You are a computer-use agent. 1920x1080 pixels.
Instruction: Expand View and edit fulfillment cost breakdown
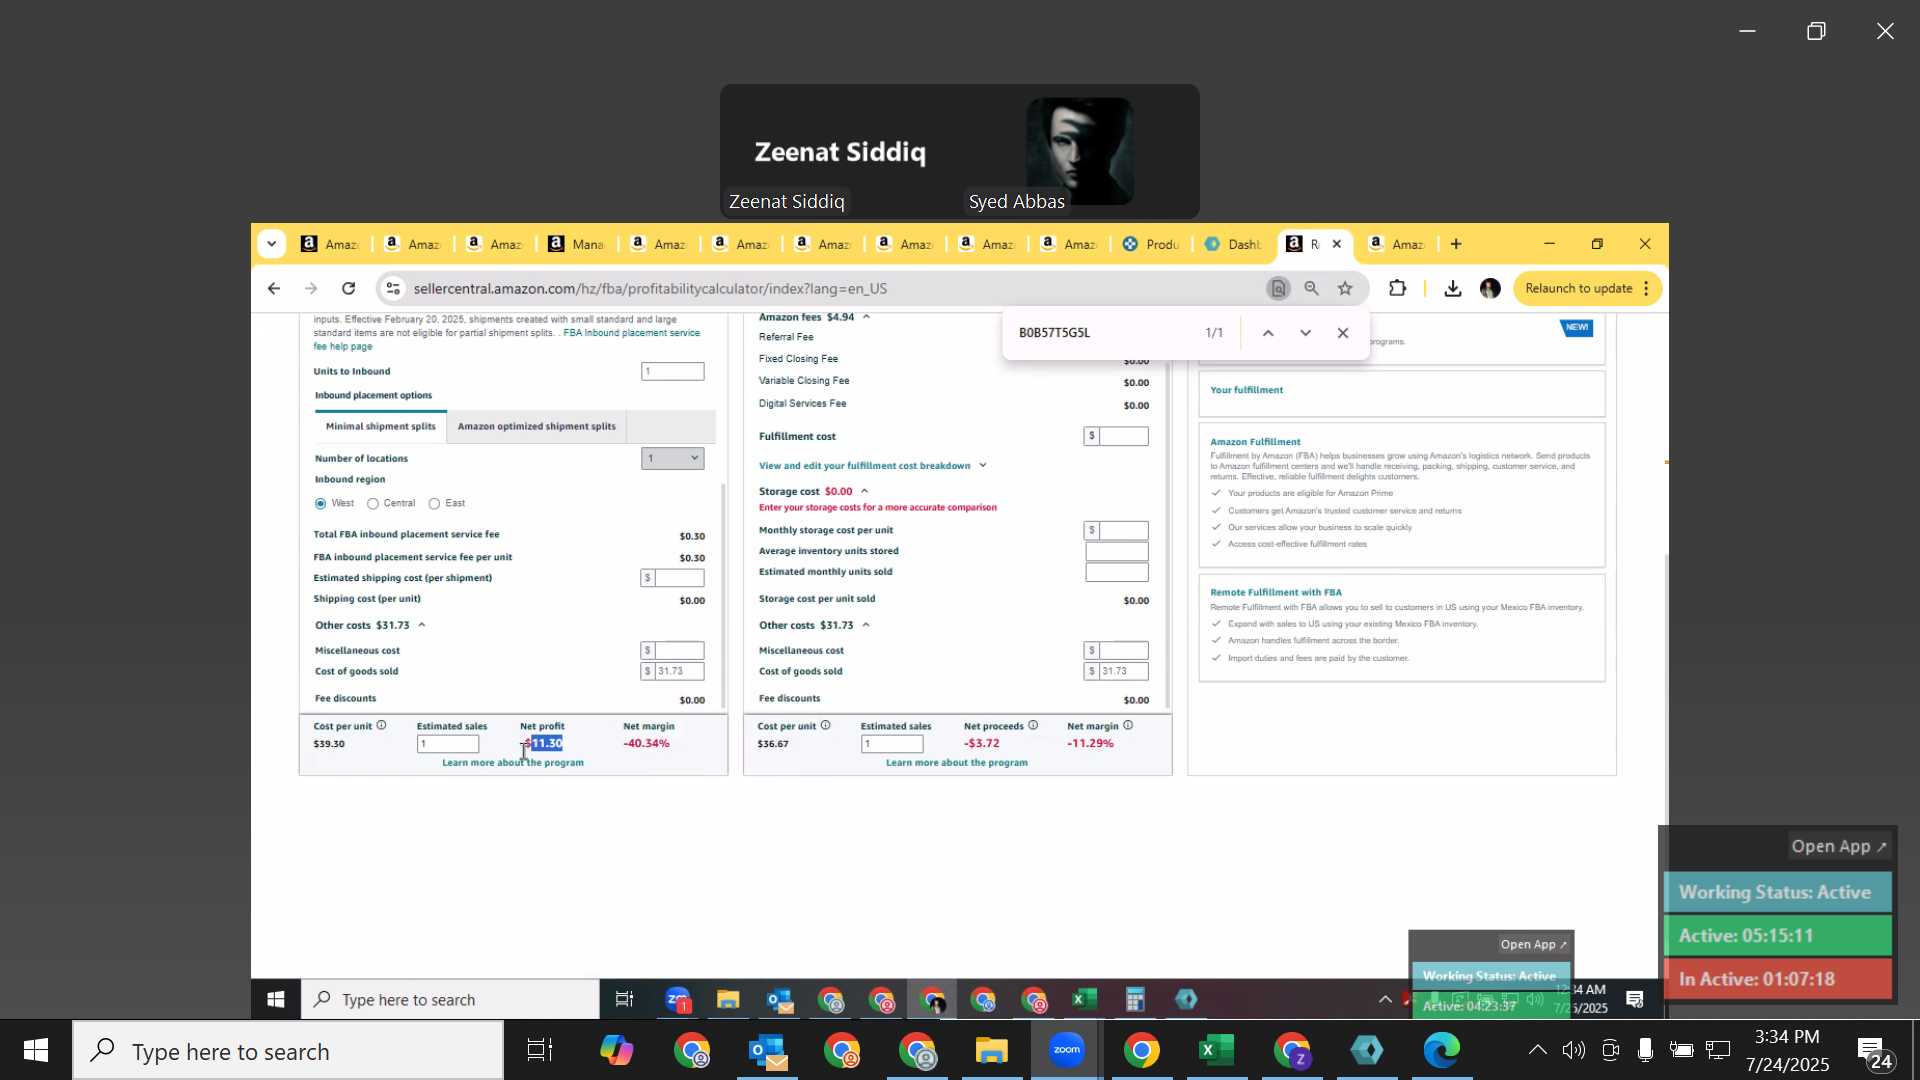(872, 466)
